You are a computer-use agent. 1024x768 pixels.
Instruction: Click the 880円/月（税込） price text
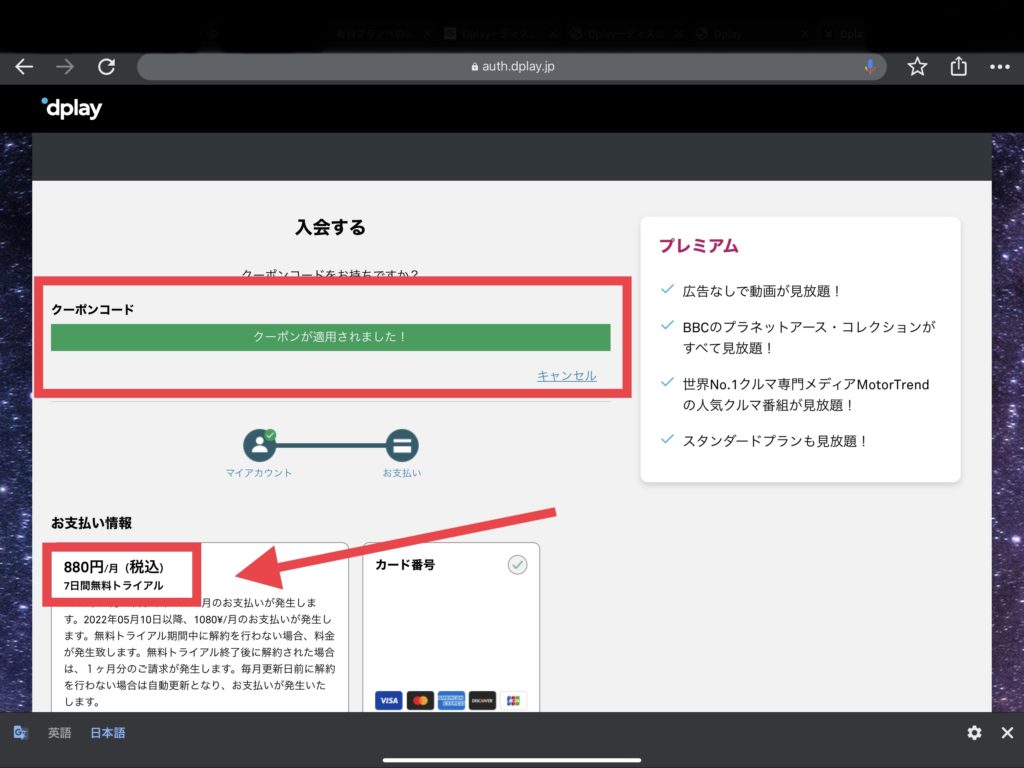click(114, 567)
